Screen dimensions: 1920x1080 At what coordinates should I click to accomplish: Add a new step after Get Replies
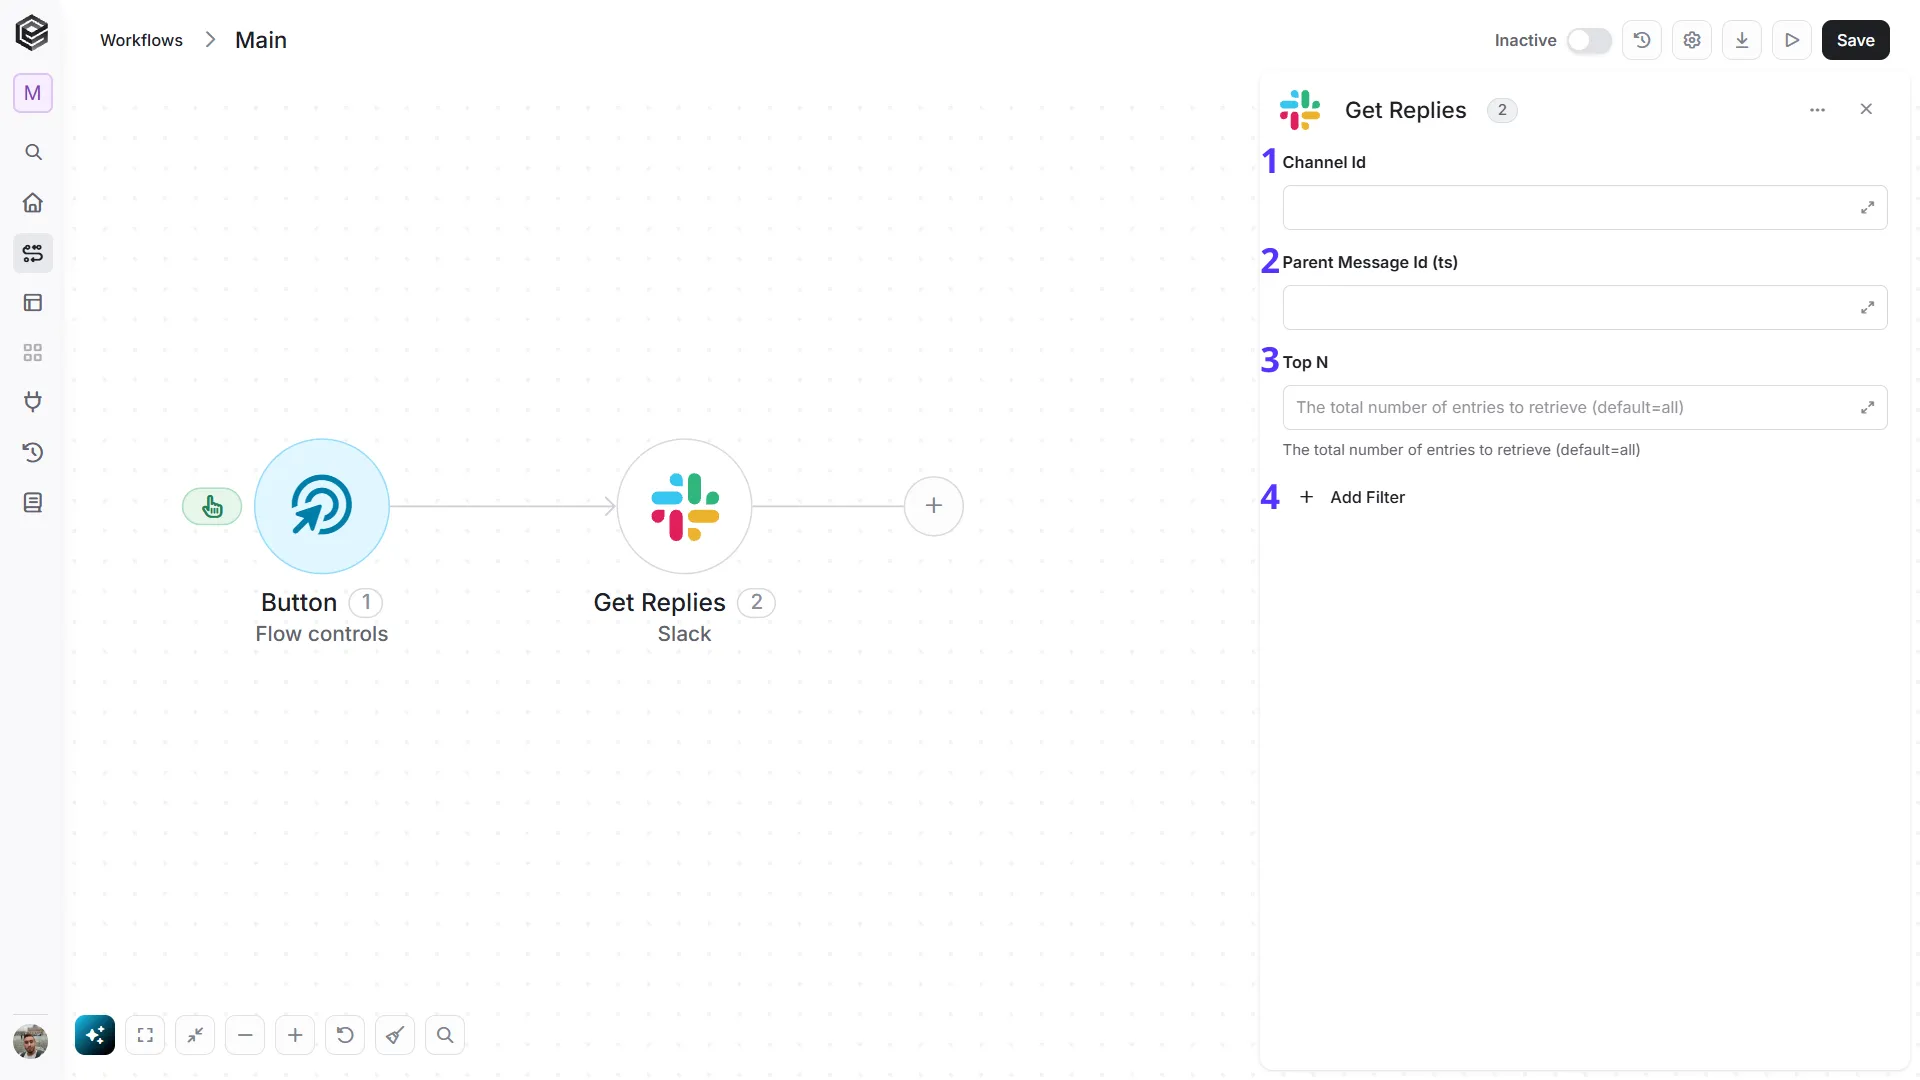934,506
